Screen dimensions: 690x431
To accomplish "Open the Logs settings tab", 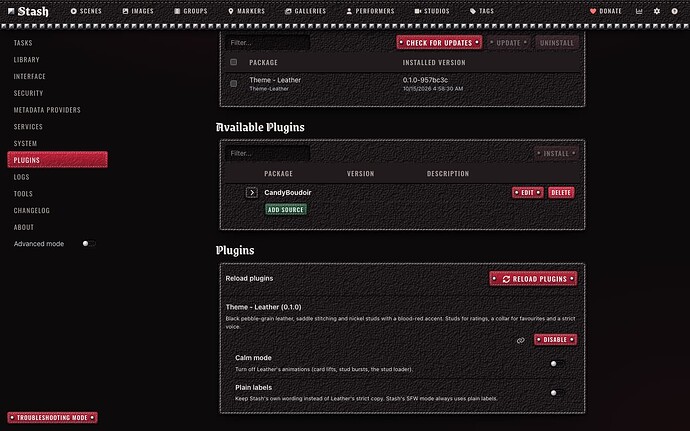I will [x=57, y=177].
